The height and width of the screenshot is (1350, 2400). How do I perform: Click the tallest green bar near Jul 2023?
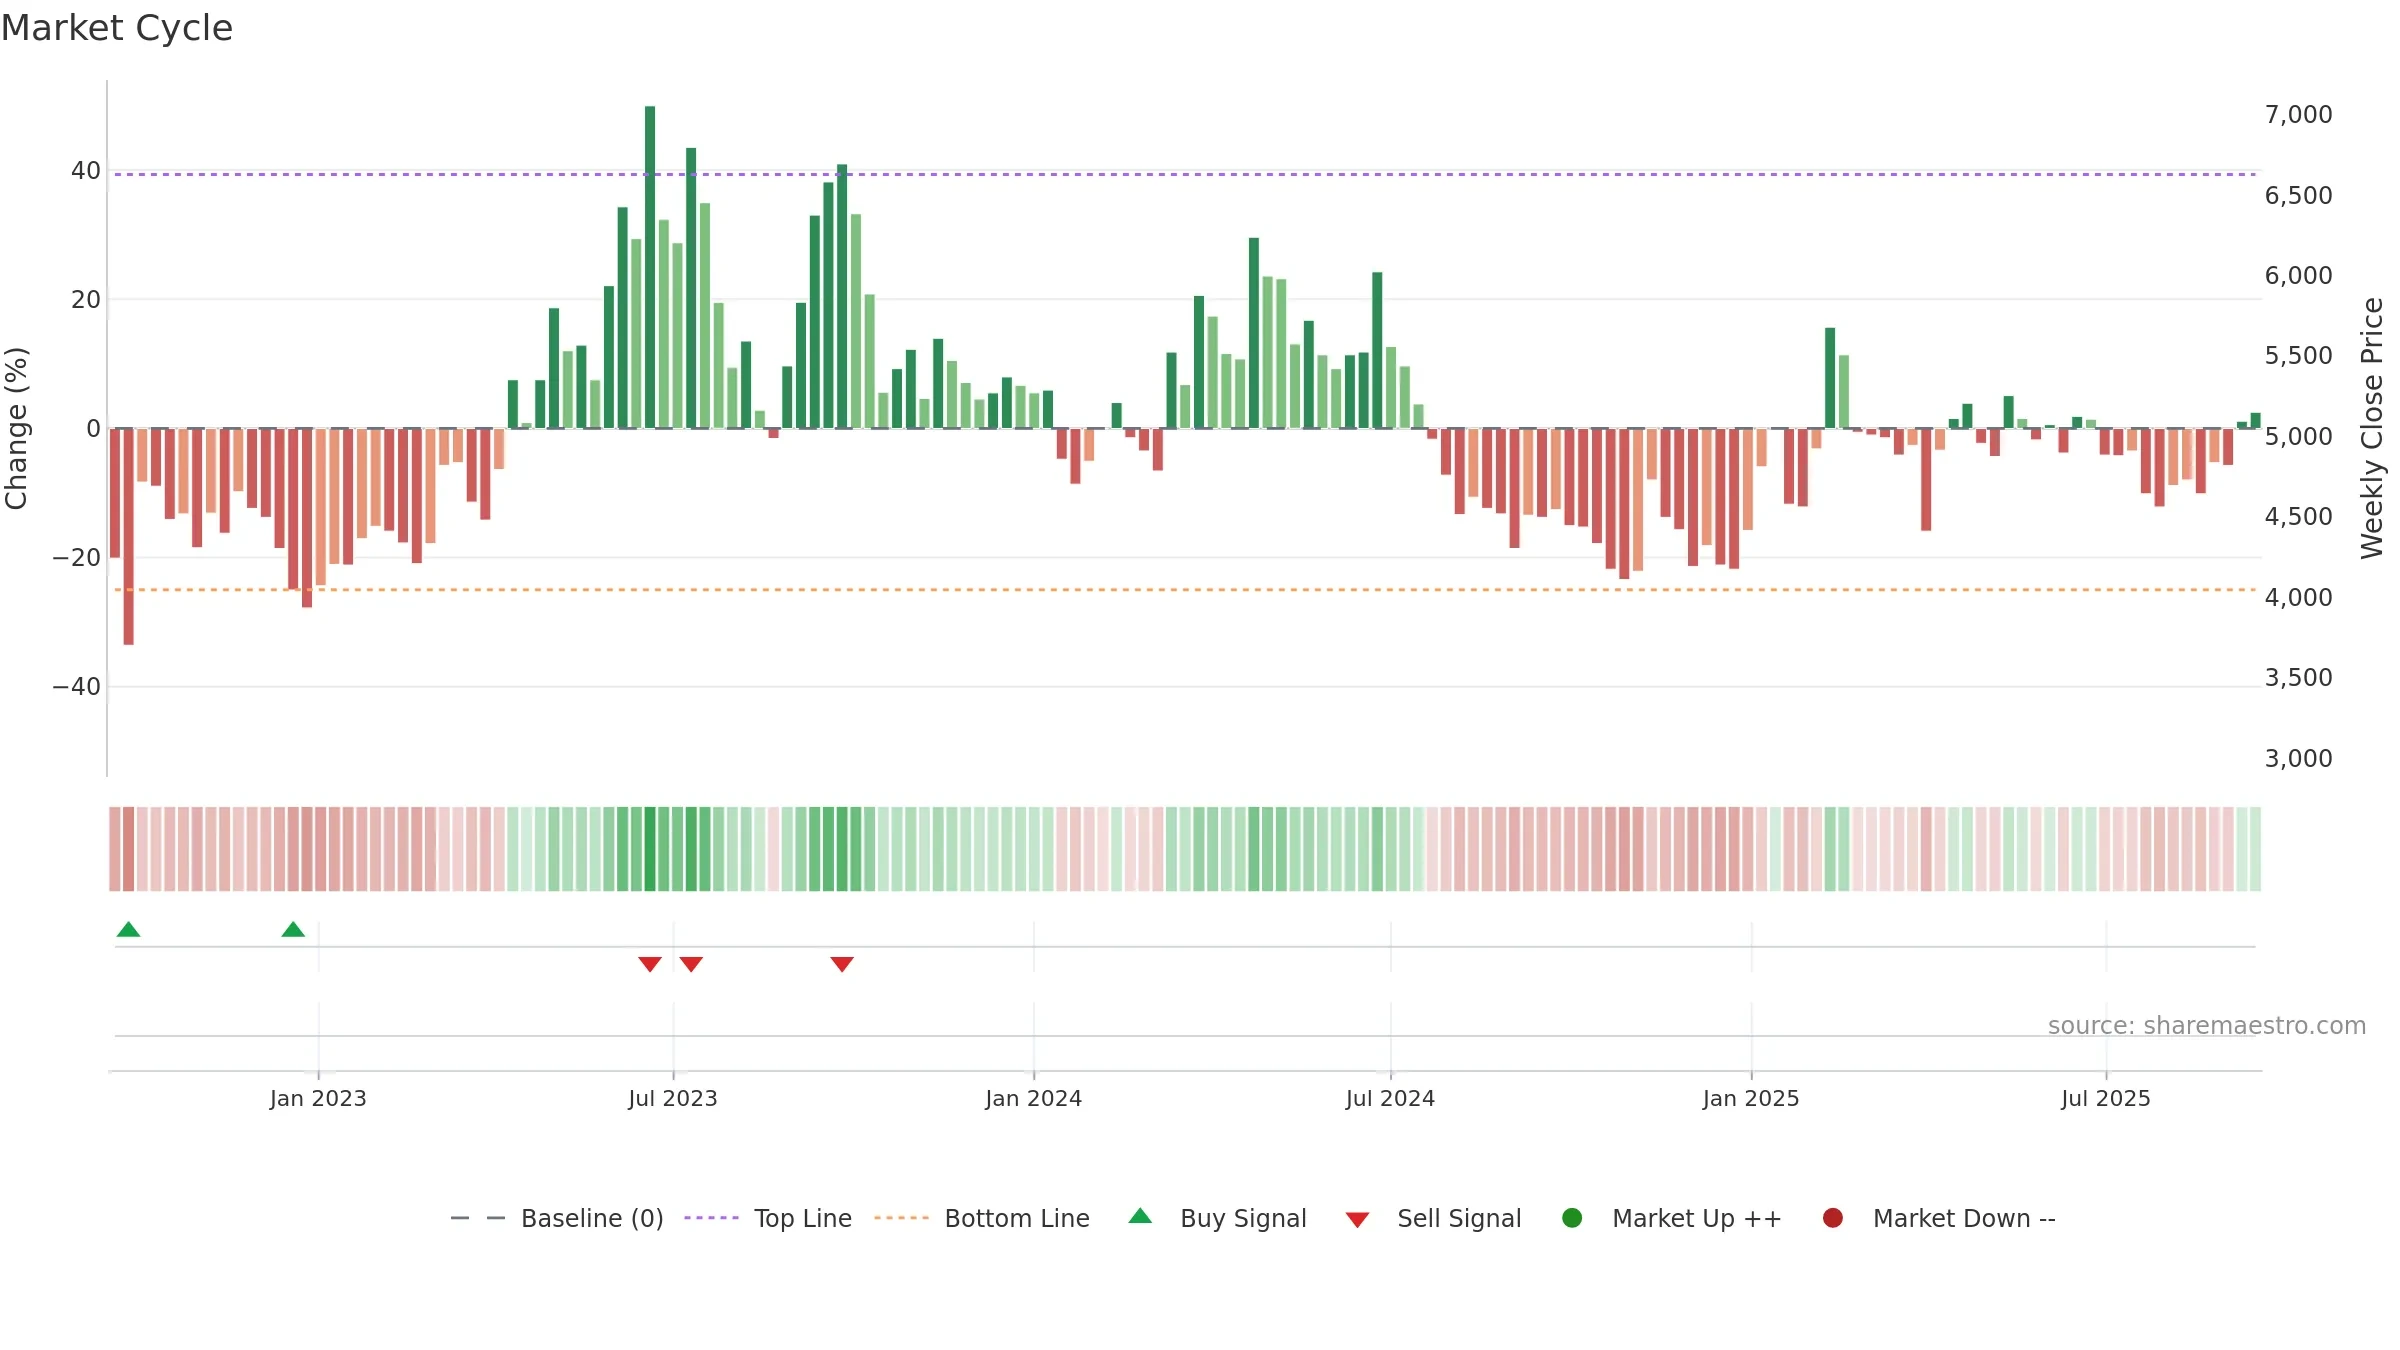click(650, 267)
